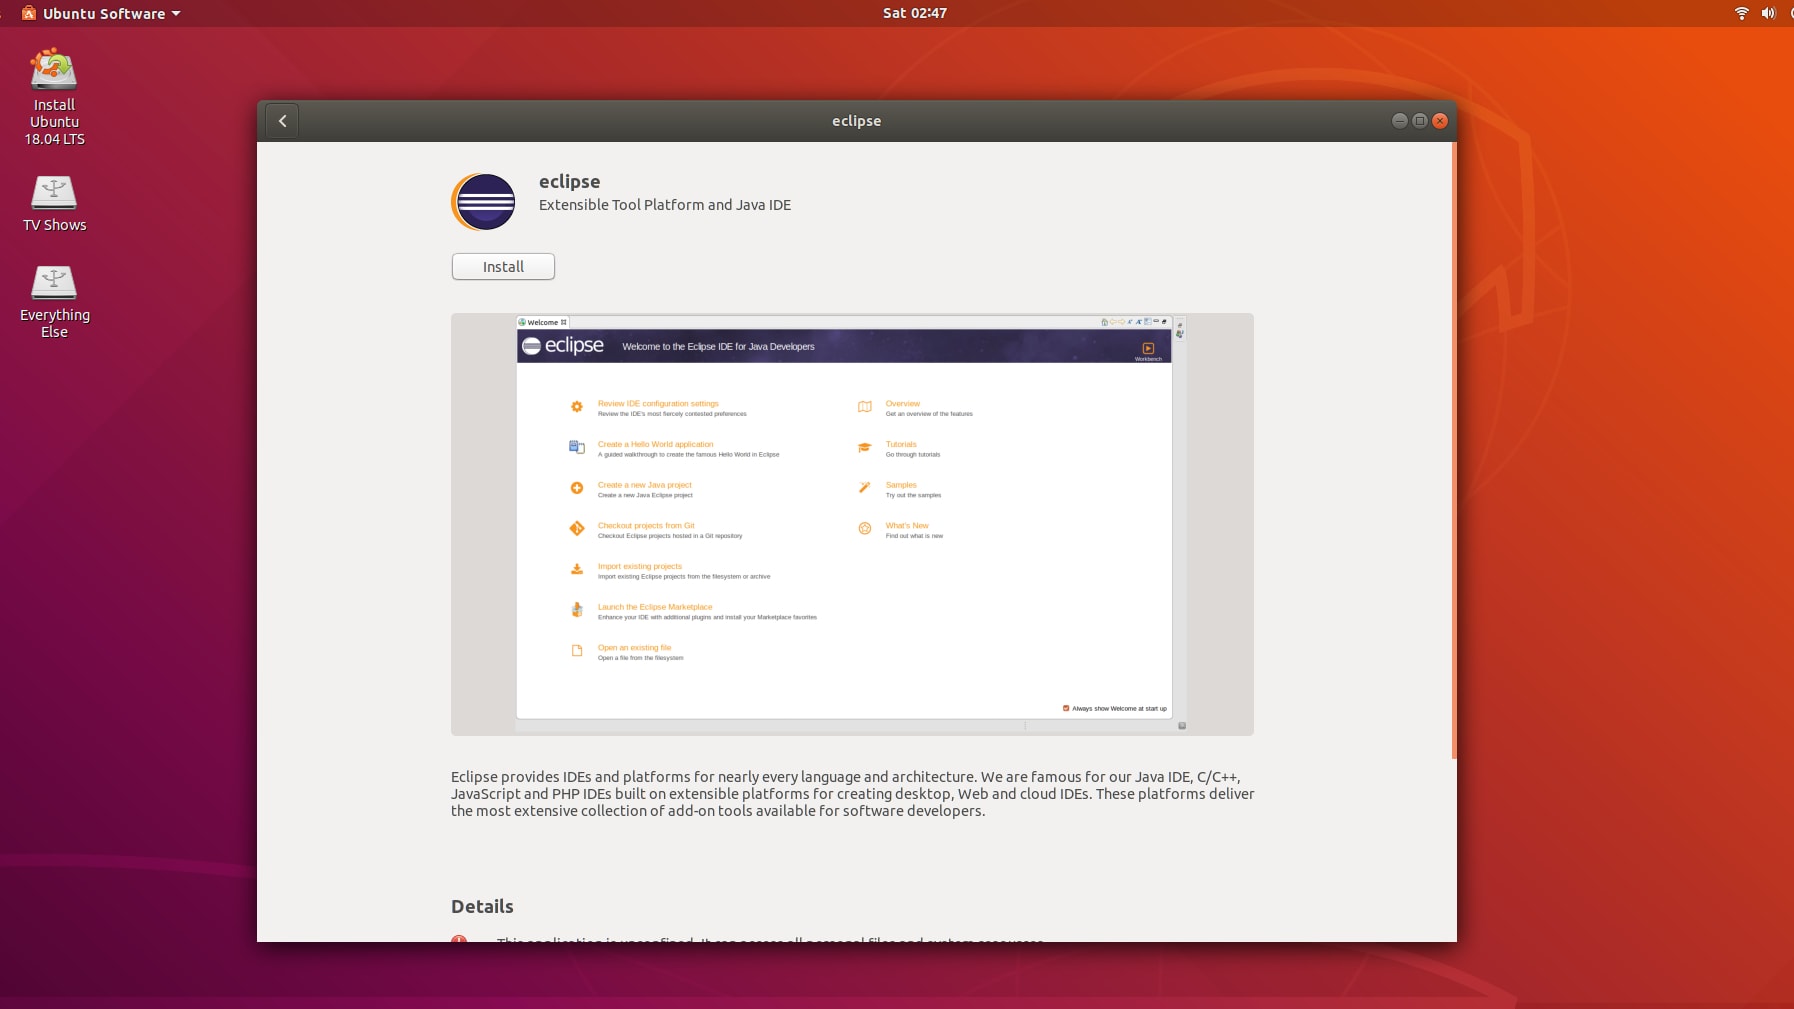Viewport: 1794px width, 1009px height.
Task: Click the Eclipse application logo
Action: (484, 201)
